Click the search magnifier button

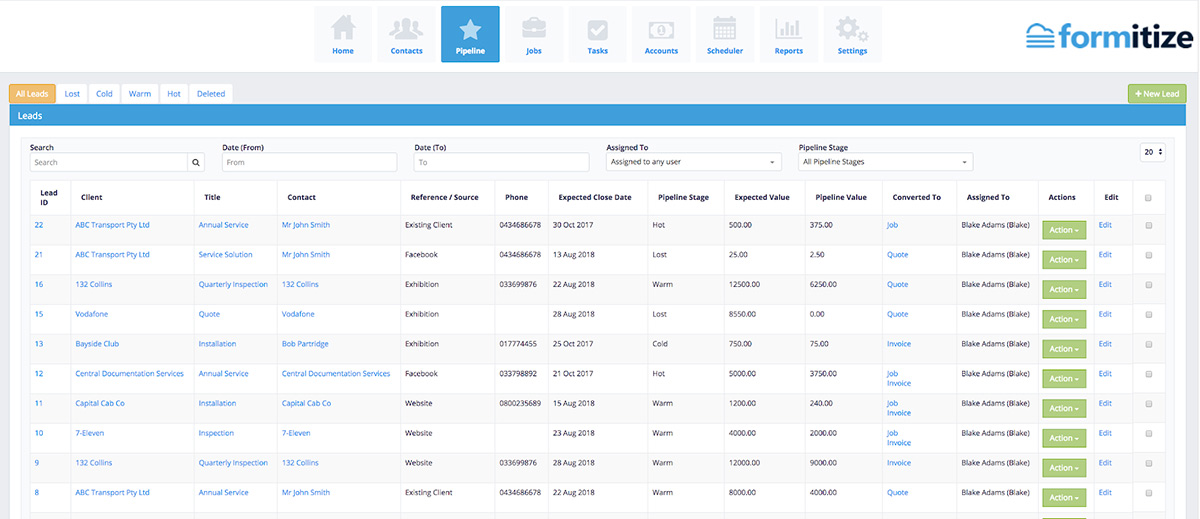tap(196, 162)
